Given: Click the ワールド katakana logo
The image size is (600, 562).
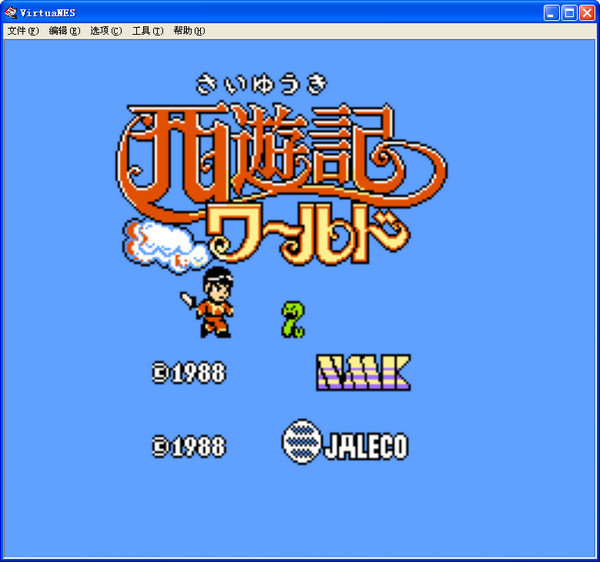Looking at the screenshot, I should coord(308,234).
